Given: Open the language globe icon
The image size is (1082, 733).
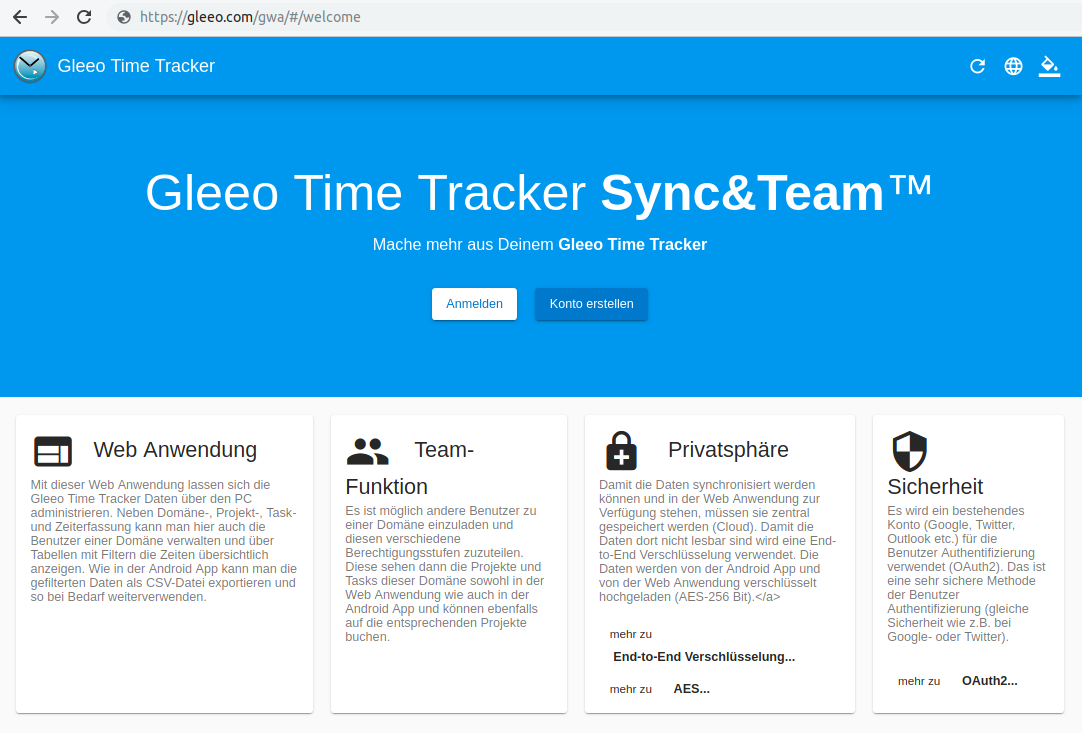Looking at the screenshot, I should tap(1013, 66).
